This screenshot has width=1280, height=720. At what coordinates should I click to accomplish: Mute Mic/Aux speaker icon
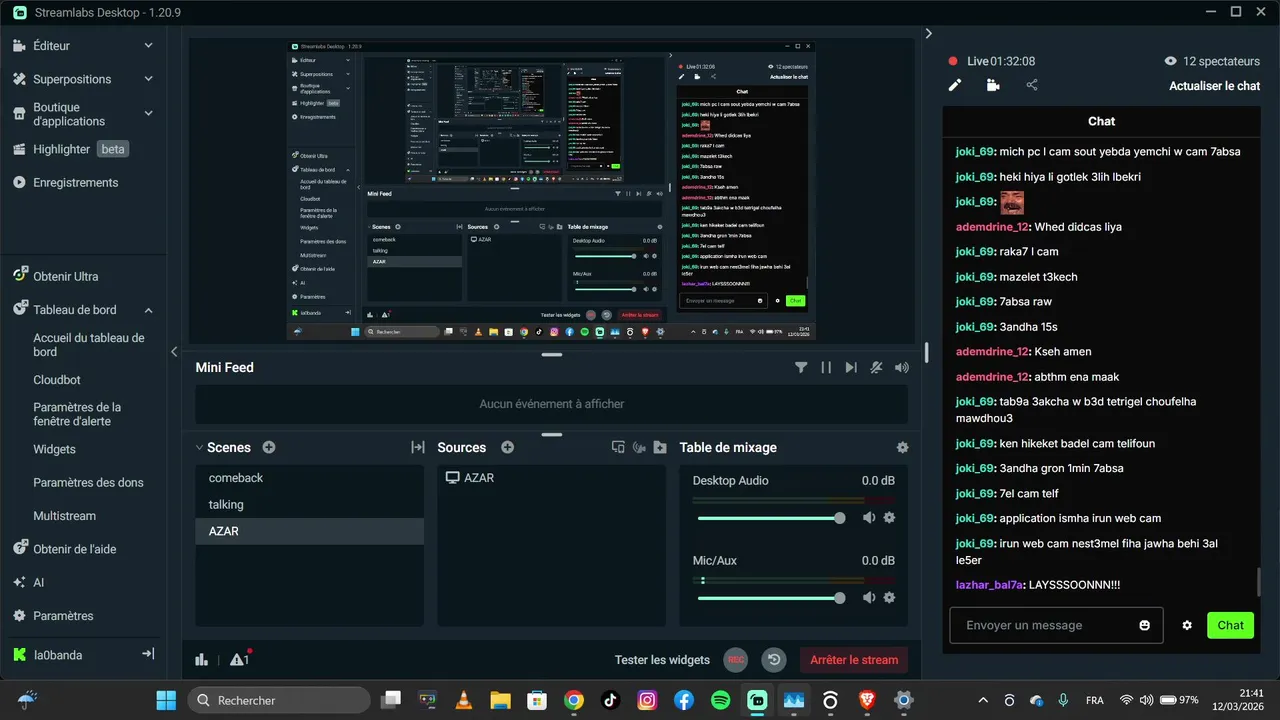point(869,597)
